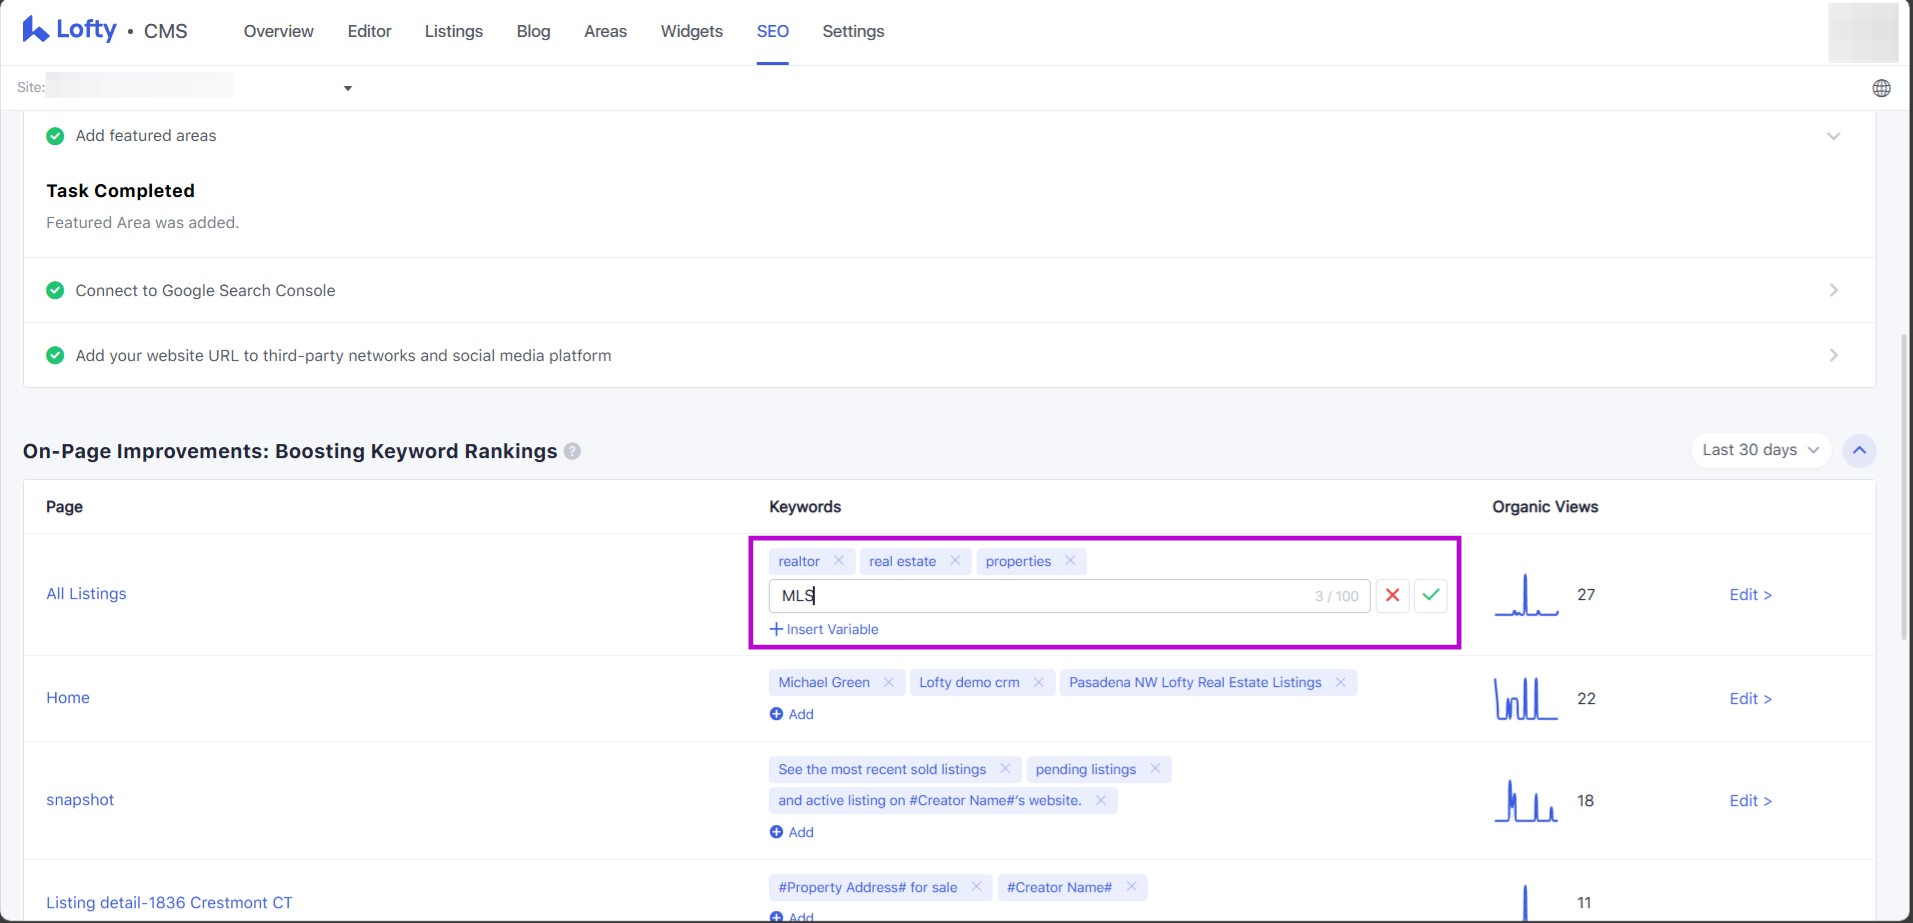This screenshot has width=1913, height=923.
Task: Open the All Listings page link
Action: (x=86, y=594)
